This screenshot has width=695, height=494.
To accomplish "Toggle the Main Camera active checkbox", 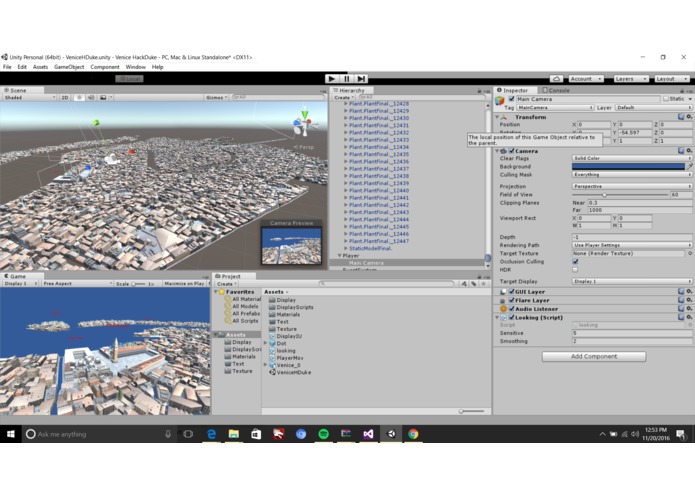I will click(x=511, y=99).
